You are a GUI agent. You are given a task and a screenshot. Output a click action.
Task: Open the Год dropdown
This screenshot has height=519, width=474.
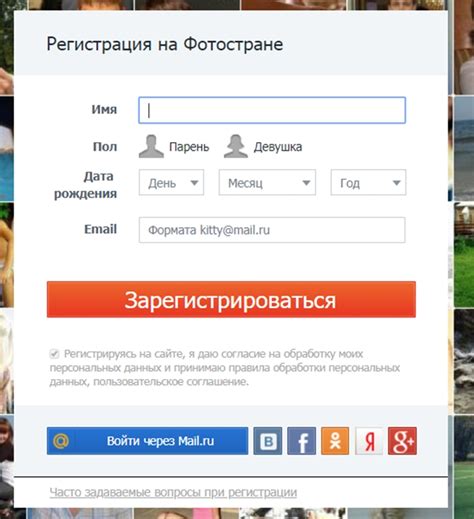(368, 182)
